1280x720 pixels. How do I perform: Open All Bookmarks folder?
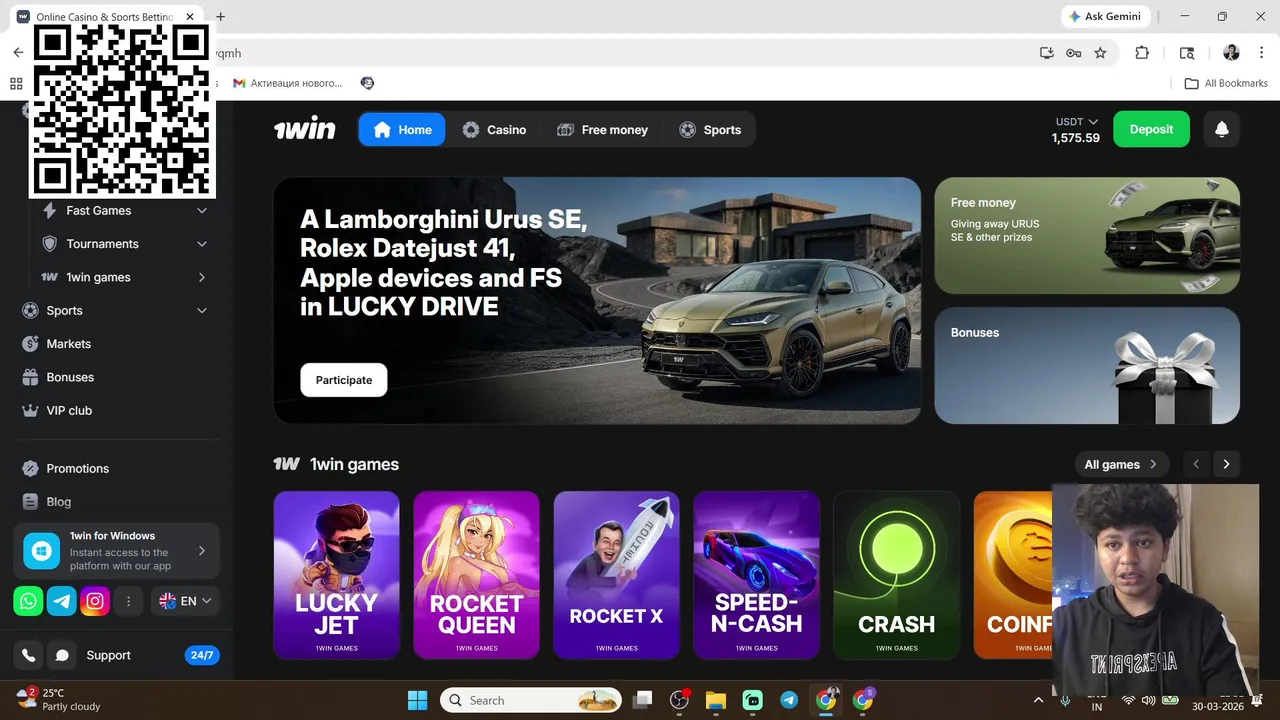[x=1226, y=83]
